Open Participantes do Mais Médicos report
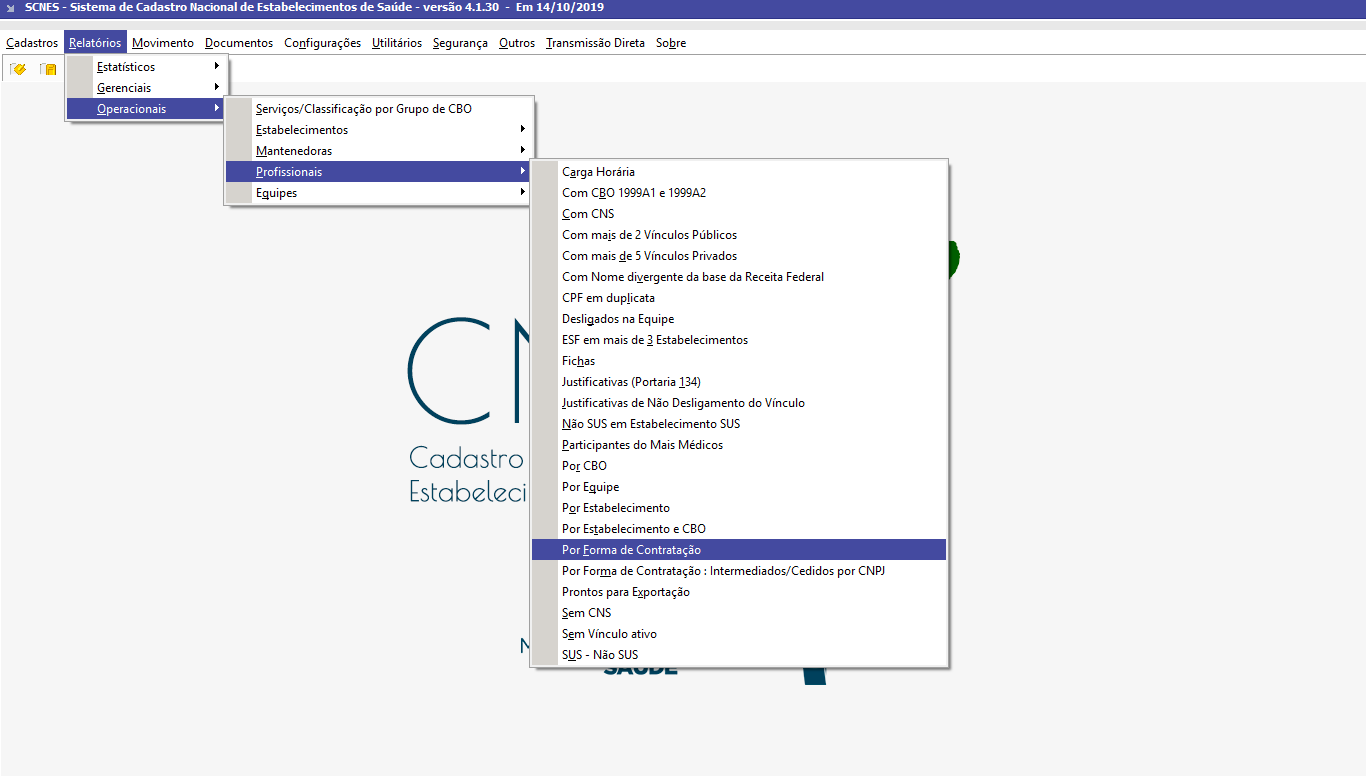This screenshot has height=776, width=1366. (642, 445)
